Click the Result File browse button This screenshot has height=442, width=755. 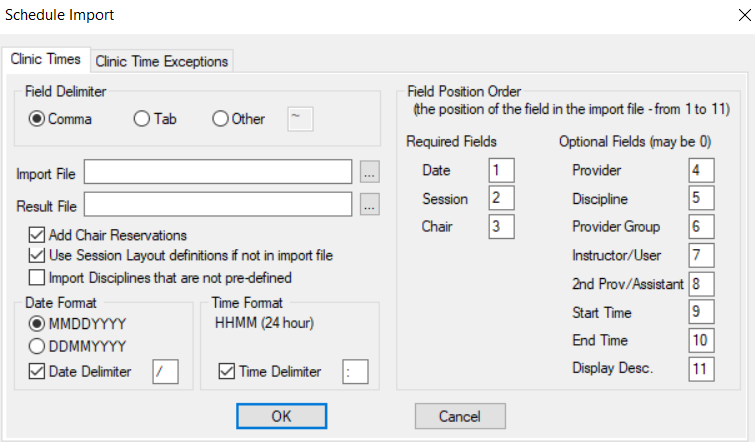coord(370,205)
